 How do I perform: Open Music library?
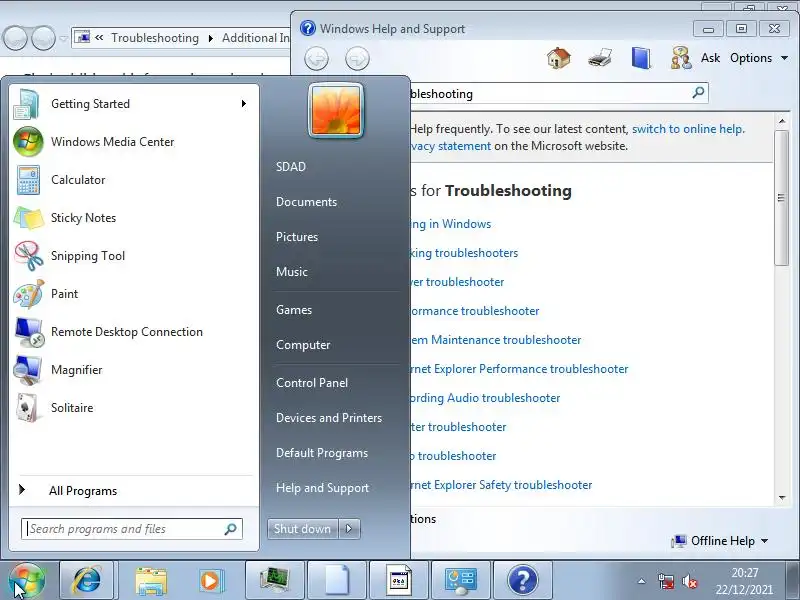click(x=292, y=272)
